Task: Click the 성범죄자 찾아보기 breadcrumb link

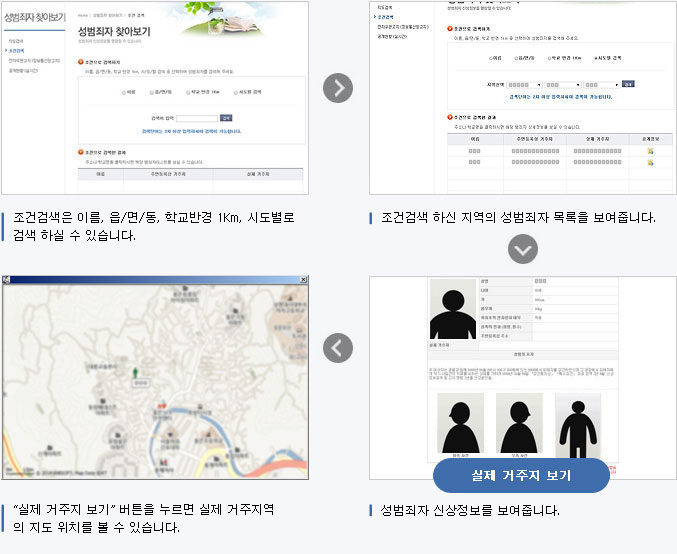Action: pos(108,16)
